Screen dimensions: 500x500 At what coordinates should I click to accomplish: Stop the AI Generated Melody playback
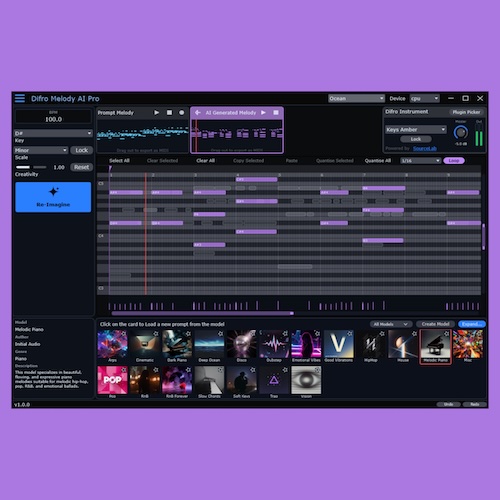pos(276,113)
